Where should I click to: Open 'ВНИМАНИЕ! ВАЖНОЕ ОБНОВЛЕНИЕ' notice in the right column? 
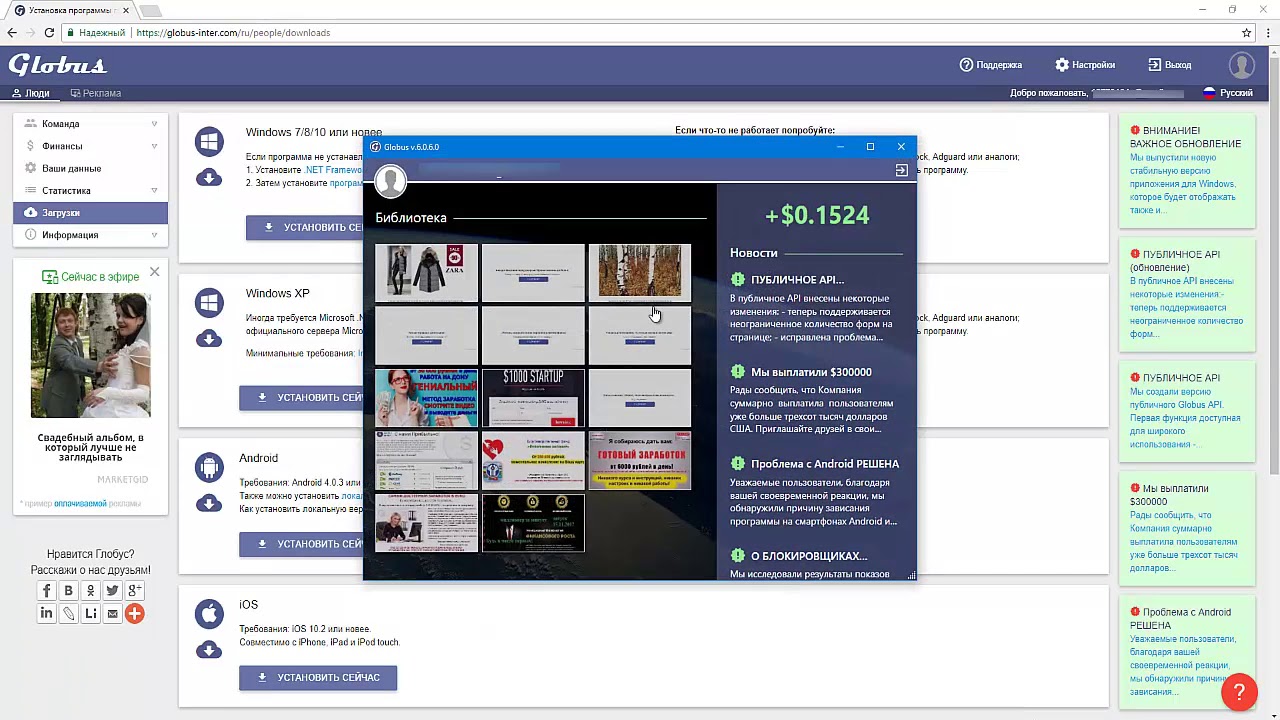[1185, 137]
